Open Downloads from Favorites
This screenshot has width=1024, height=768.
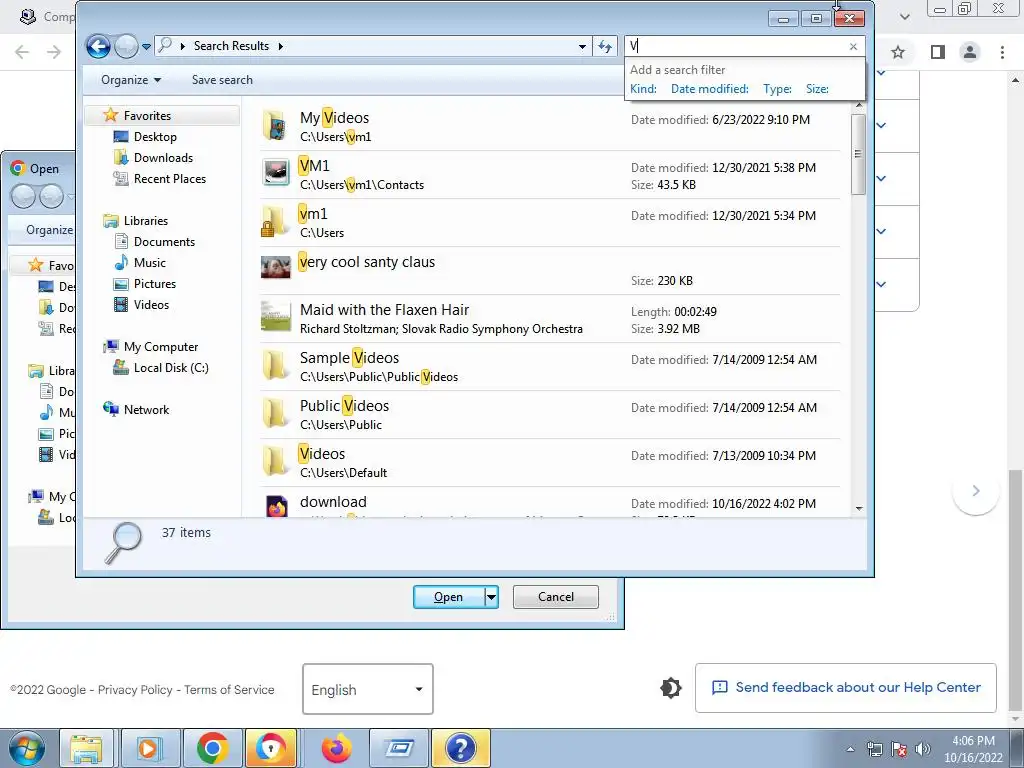point(163,157)
